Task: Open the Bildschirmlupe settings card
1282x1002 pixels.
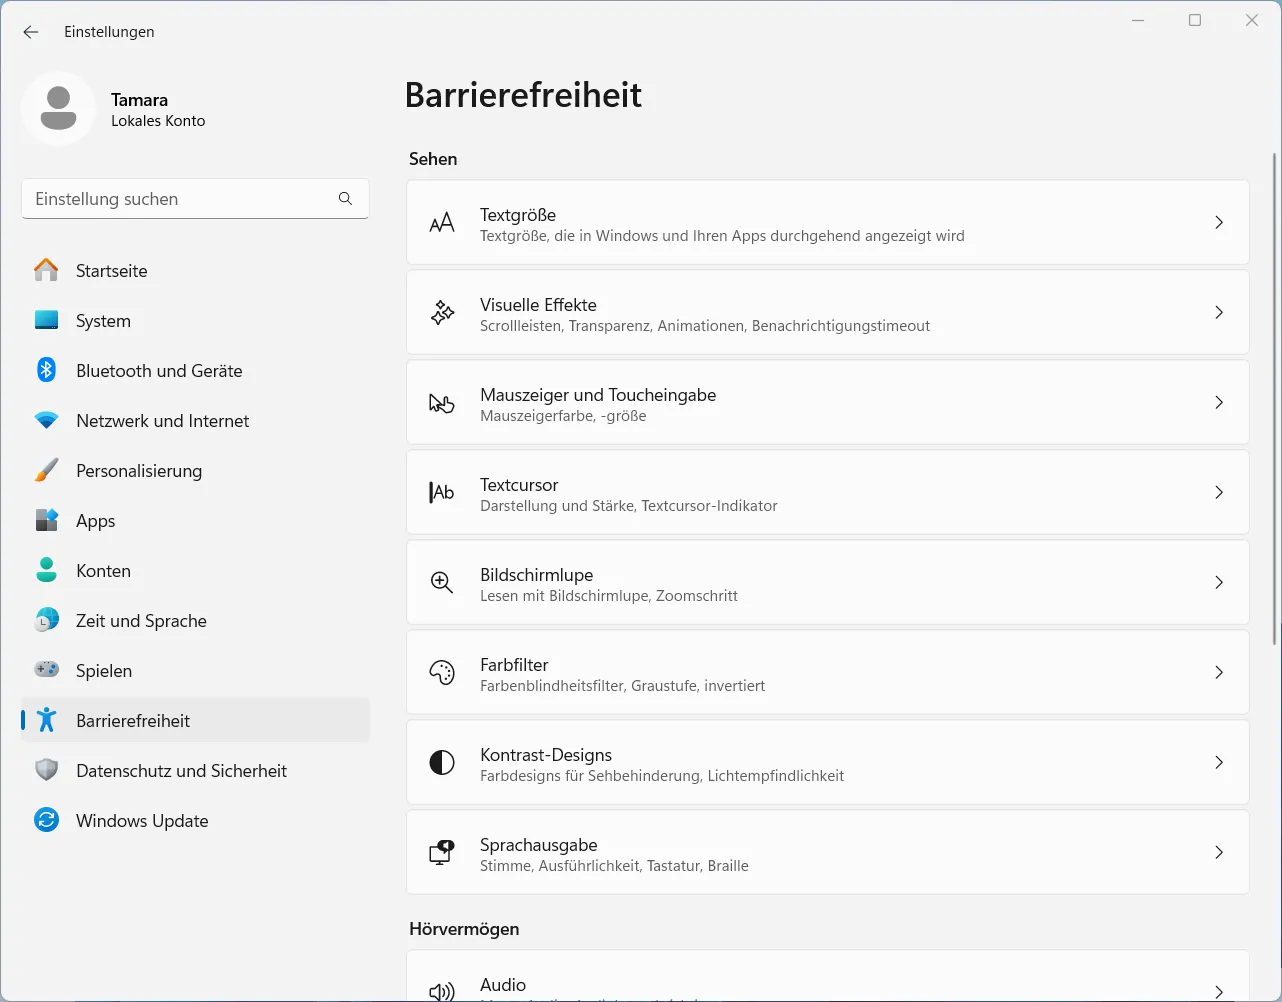Action: pos(828,582)
